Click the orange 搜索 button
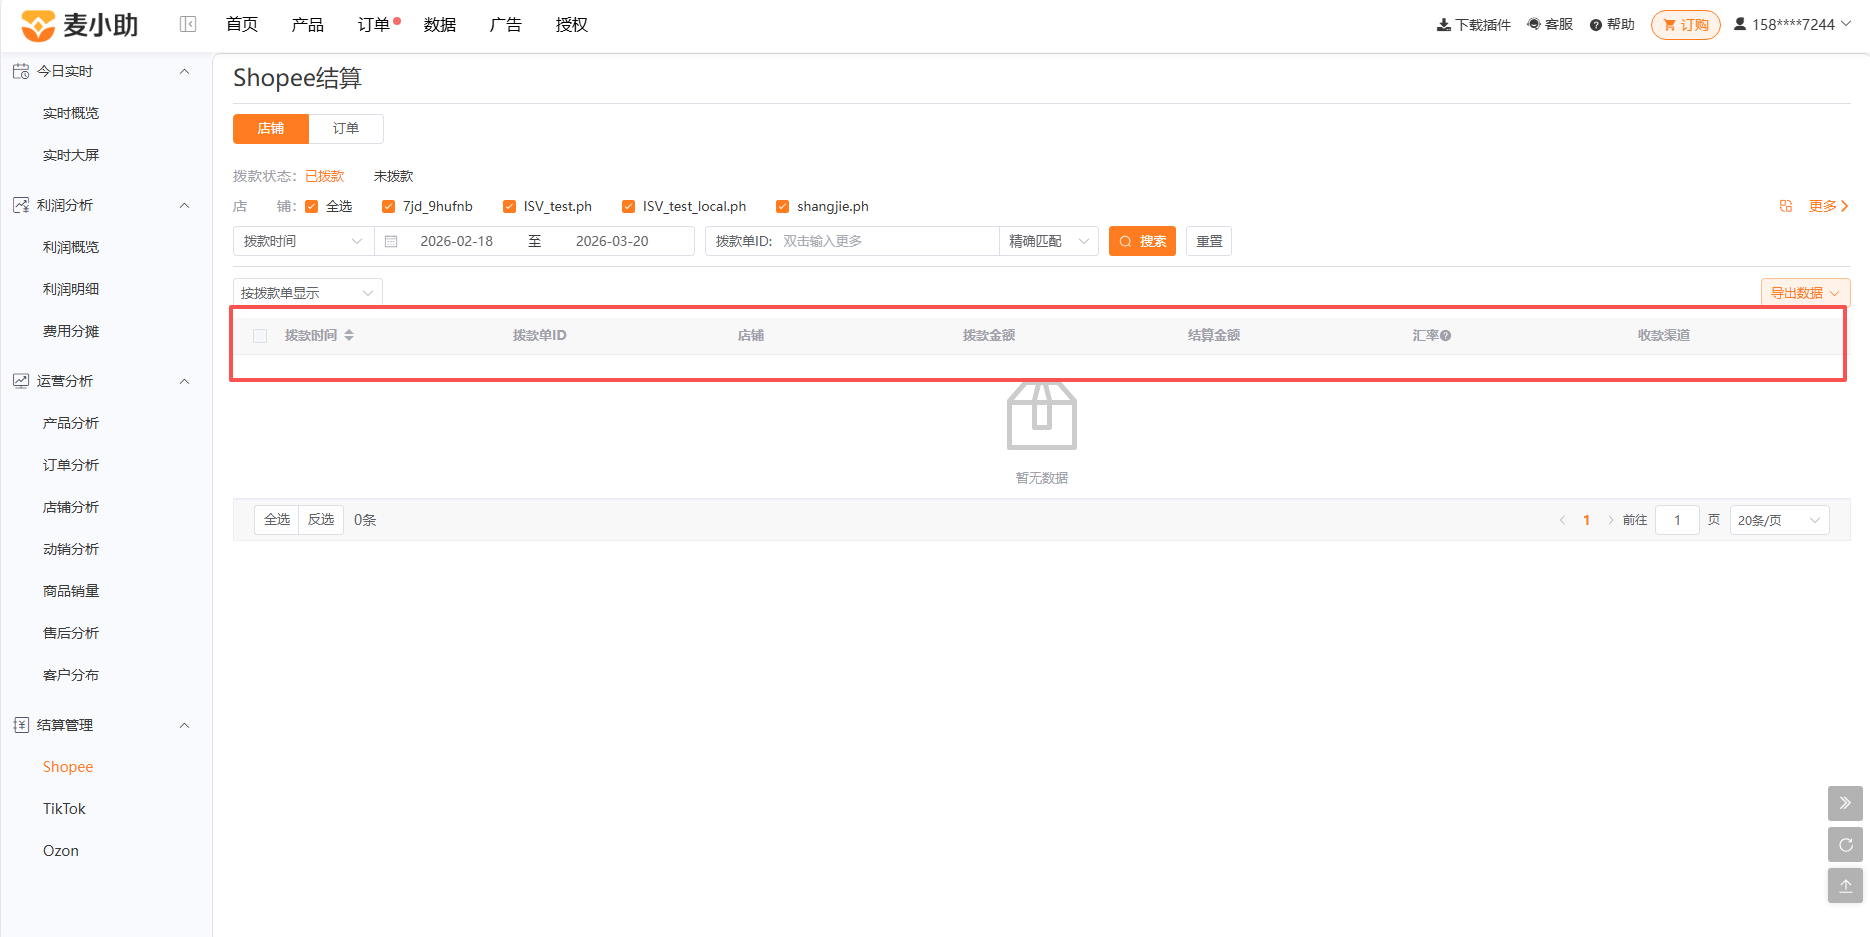 tap(1142, 241)
